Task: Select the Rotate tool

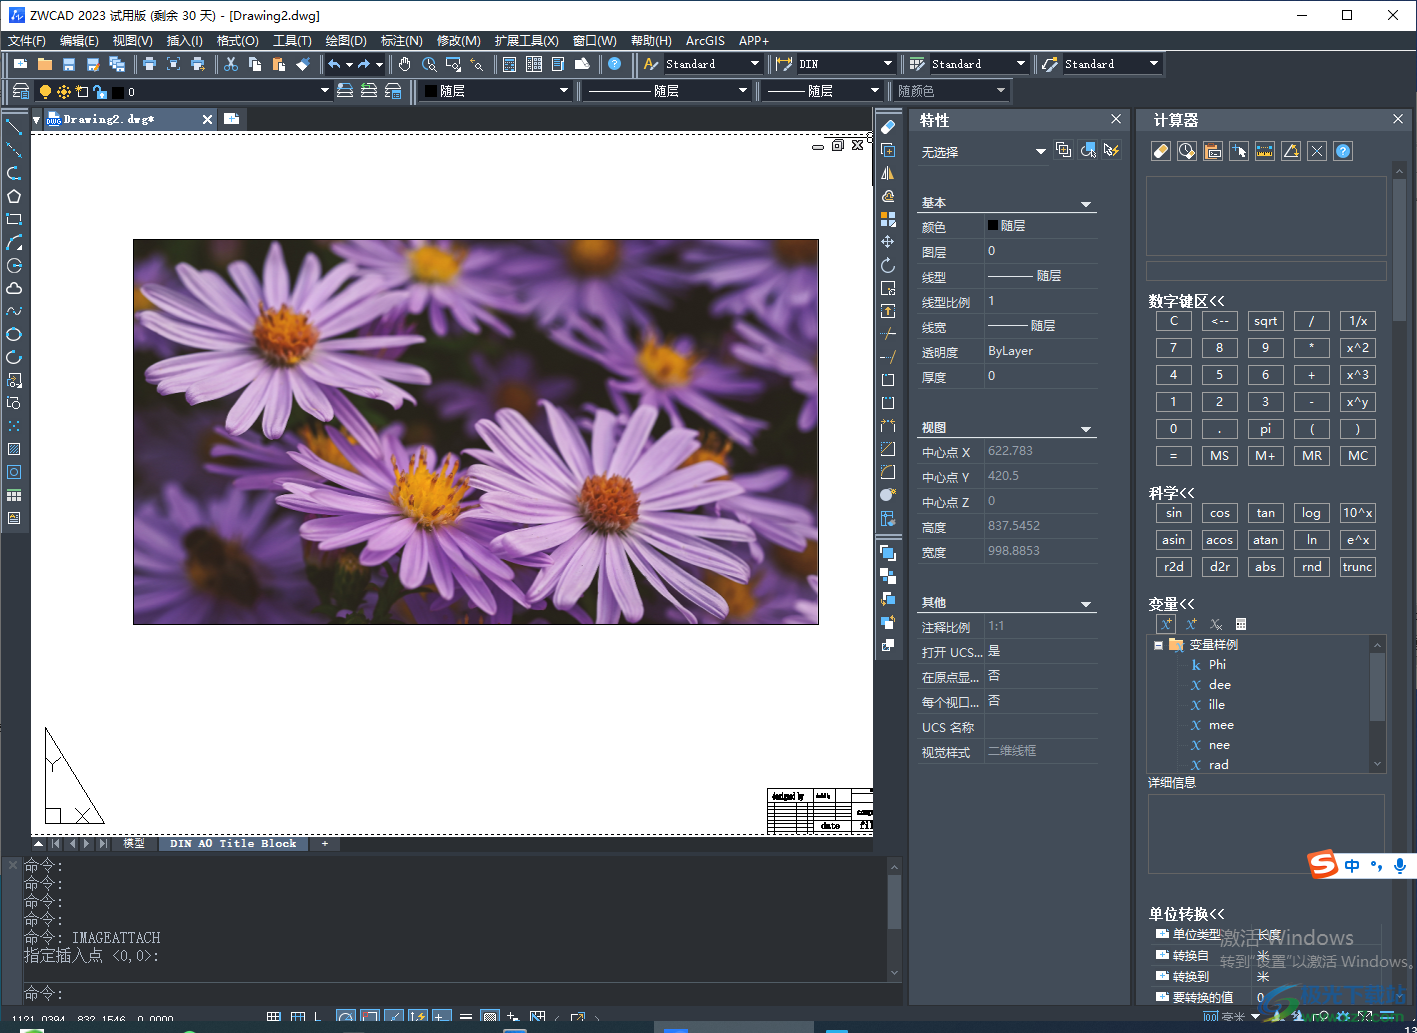Action: point(888,265)
